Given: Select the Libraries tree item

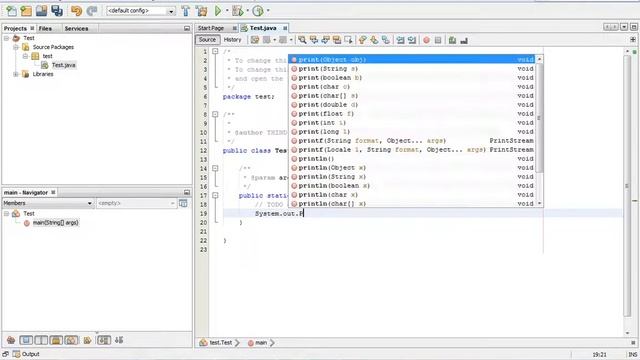Looking at the screenshot, I should tap(43, 74).
